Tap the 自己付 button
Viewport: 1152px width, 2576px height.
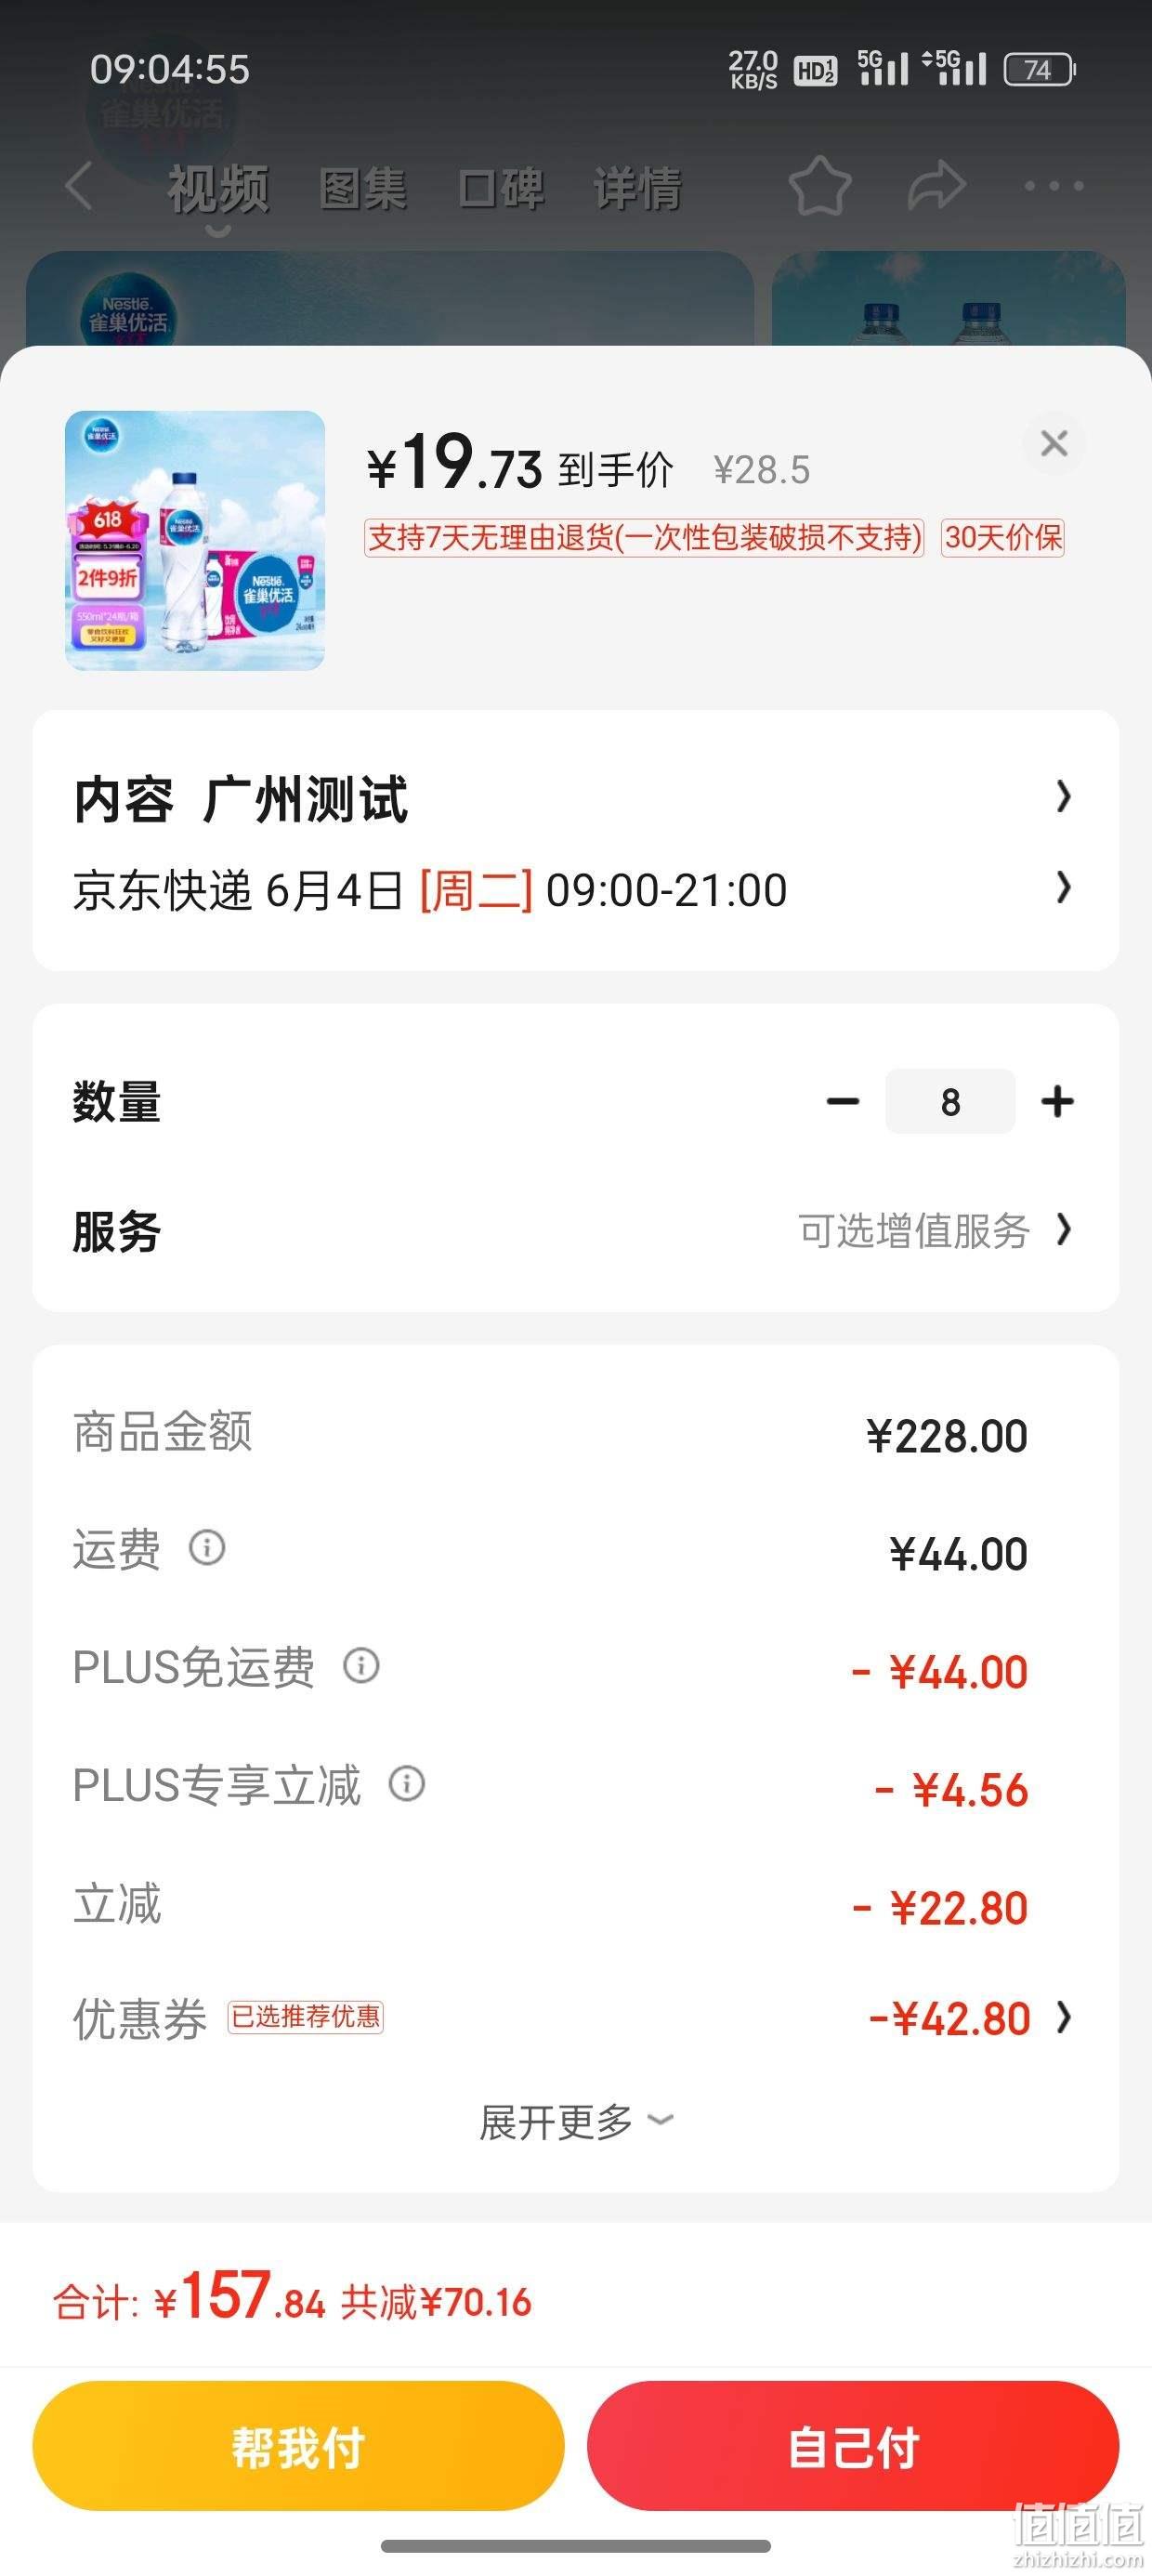853,2446
